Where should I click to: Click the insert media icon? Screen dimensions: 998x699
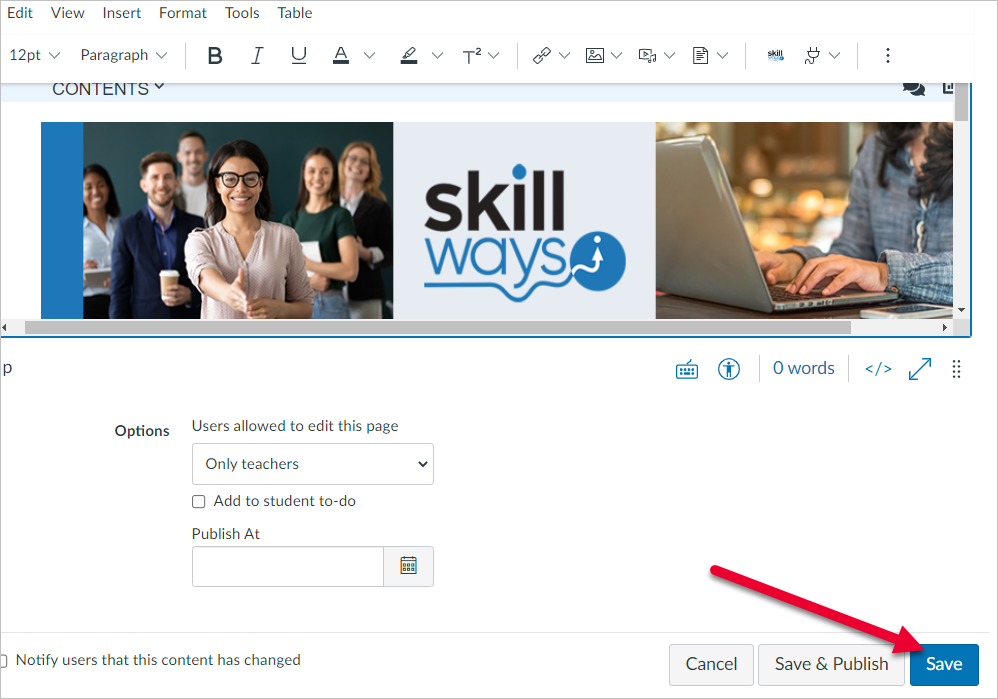647,56
